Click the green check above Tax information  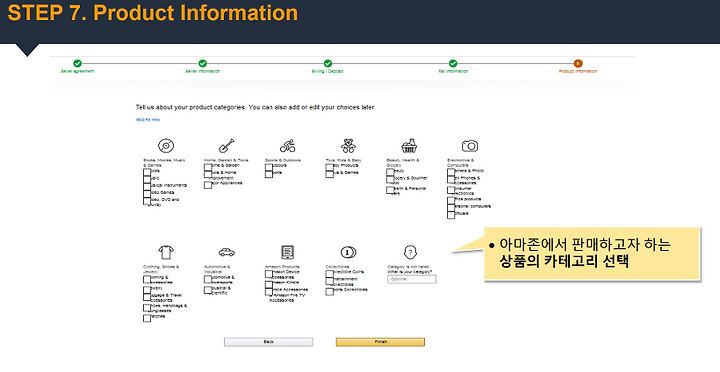tap(453, 63)
